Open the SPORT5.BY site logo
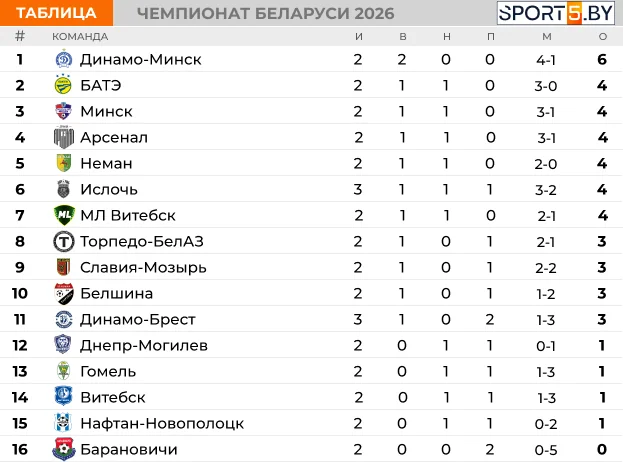The height and width of the screenshot is (462, 623). pyautogui.click(x=555, y=13)
